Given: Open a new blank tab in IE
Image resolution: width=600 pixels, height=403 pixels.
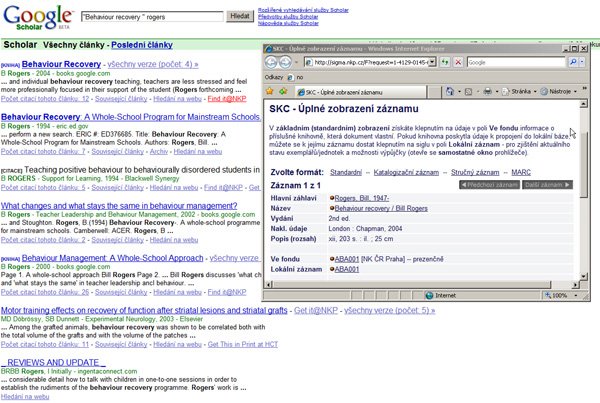Looking at the screenshot, I should pos(434,92).
